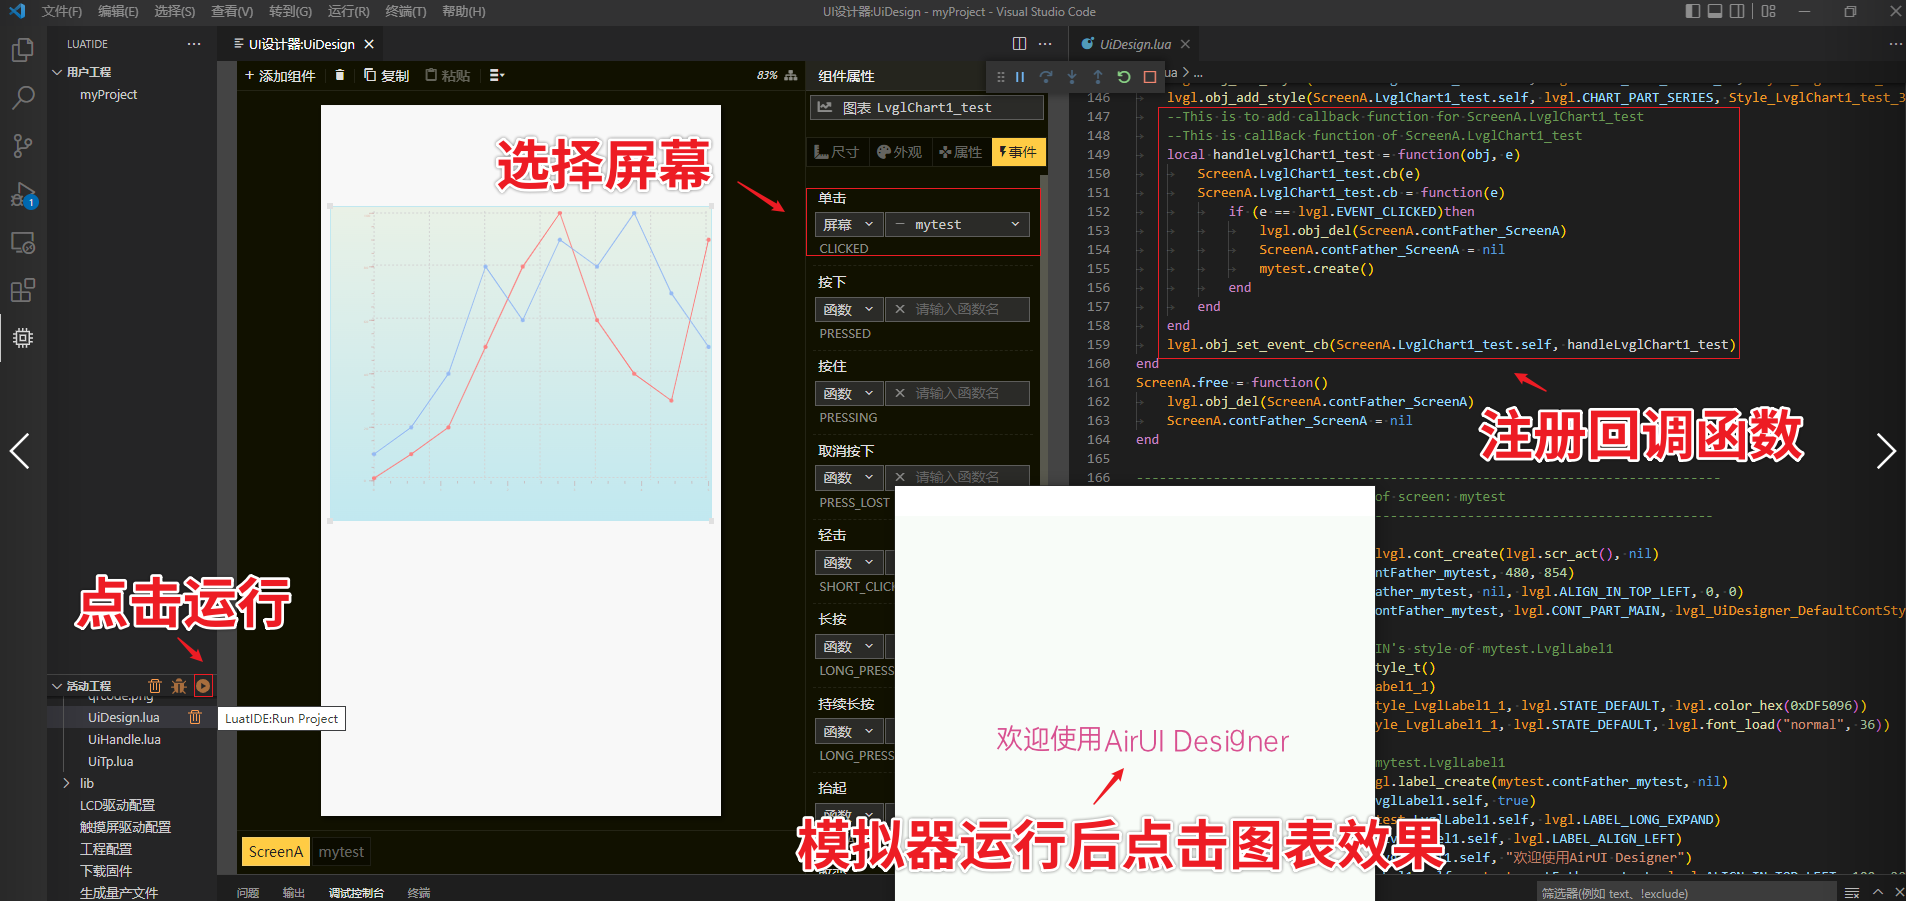Image resolution: width=1906 pixels, height=901 pixels.
Task: Open the mytest screen selection dropdown
Action: pyautogui.click(x=957, y=225)
